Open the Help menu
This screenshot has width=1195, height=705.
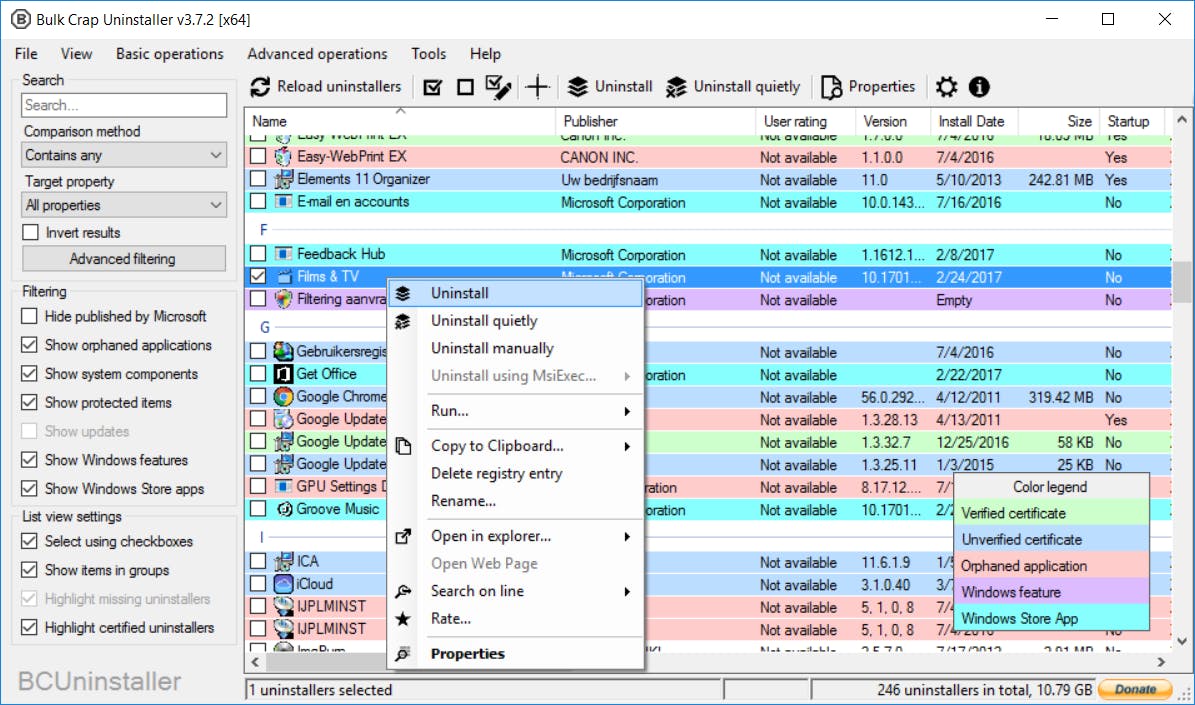(485, 53)
